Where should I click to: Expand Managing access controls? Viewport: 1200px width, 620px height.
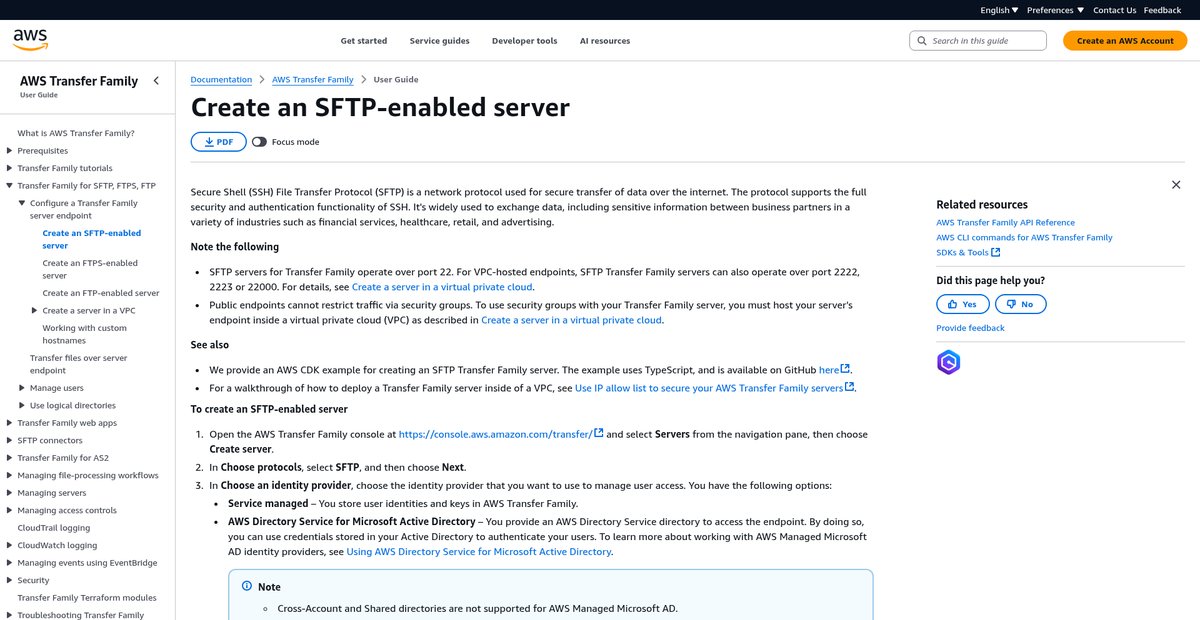(9, 511)
